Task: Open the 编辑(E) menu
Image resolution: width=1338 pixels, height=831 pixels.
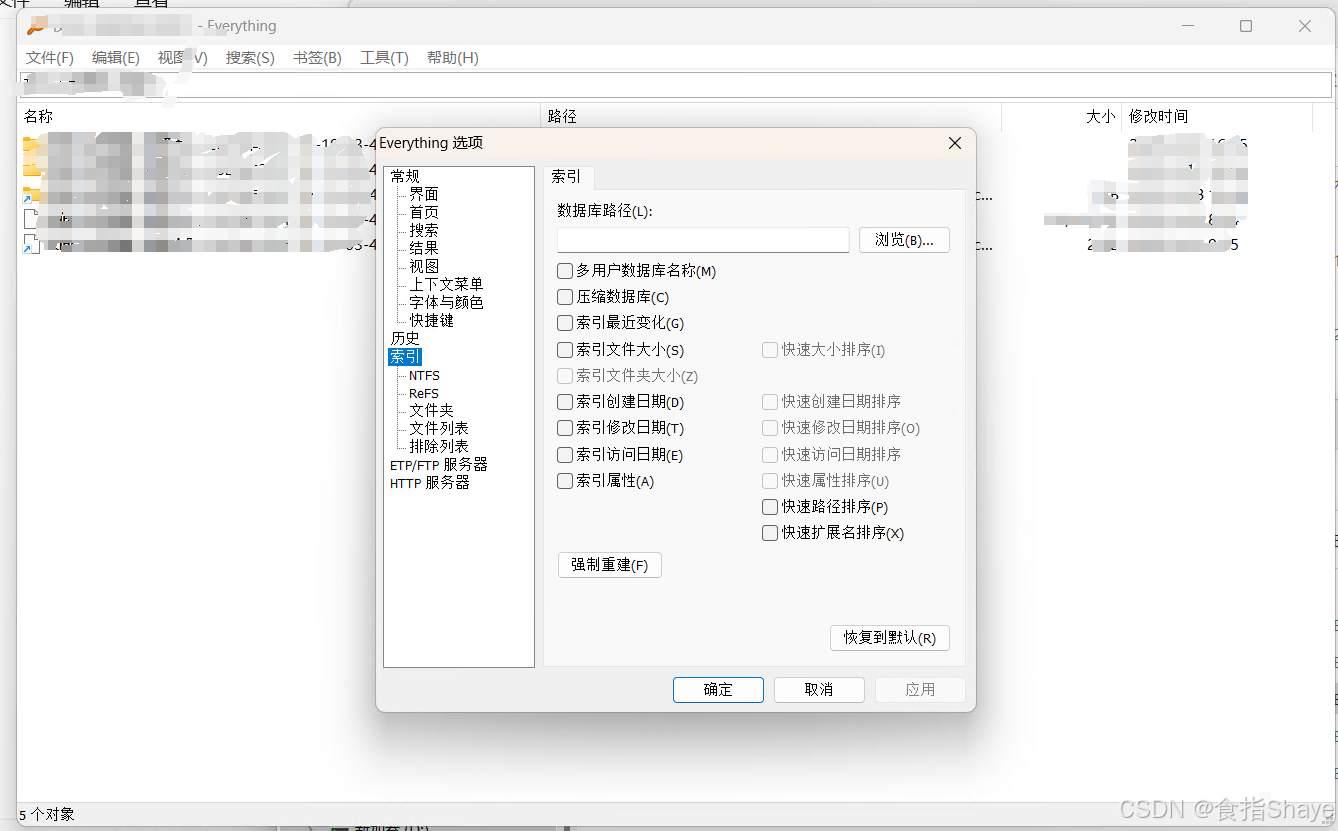Action: point(116,58)
